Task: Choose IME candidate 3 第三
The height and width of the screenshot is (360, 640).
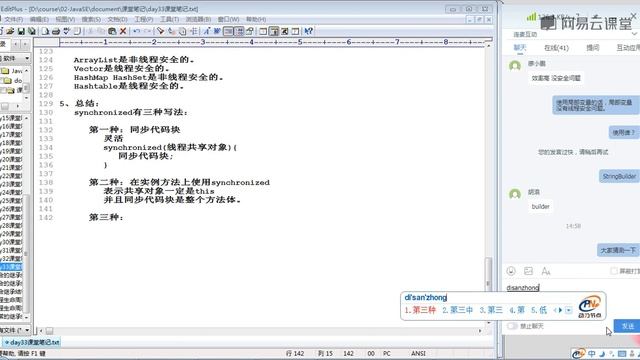Action: (x=491, y=310)
